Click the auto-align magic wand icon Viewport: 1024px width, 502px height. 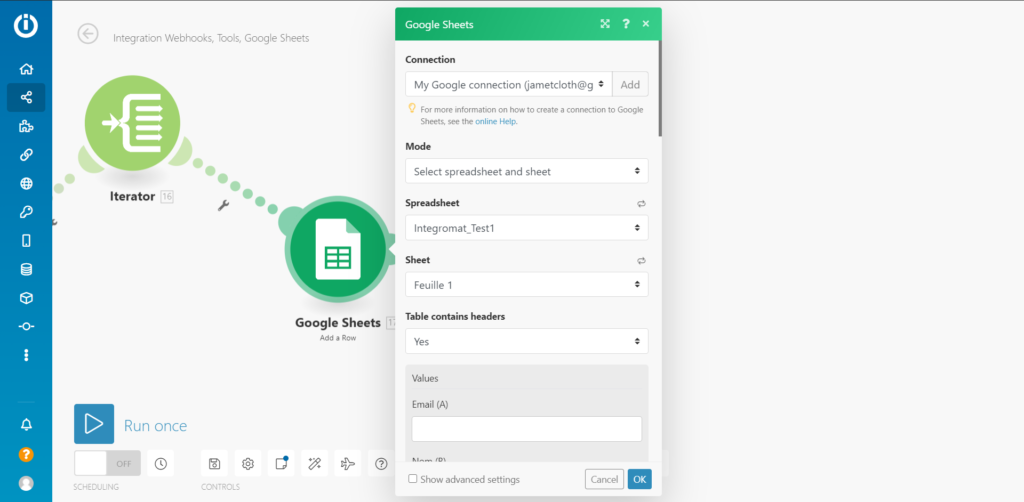click(x=314, y=463)
